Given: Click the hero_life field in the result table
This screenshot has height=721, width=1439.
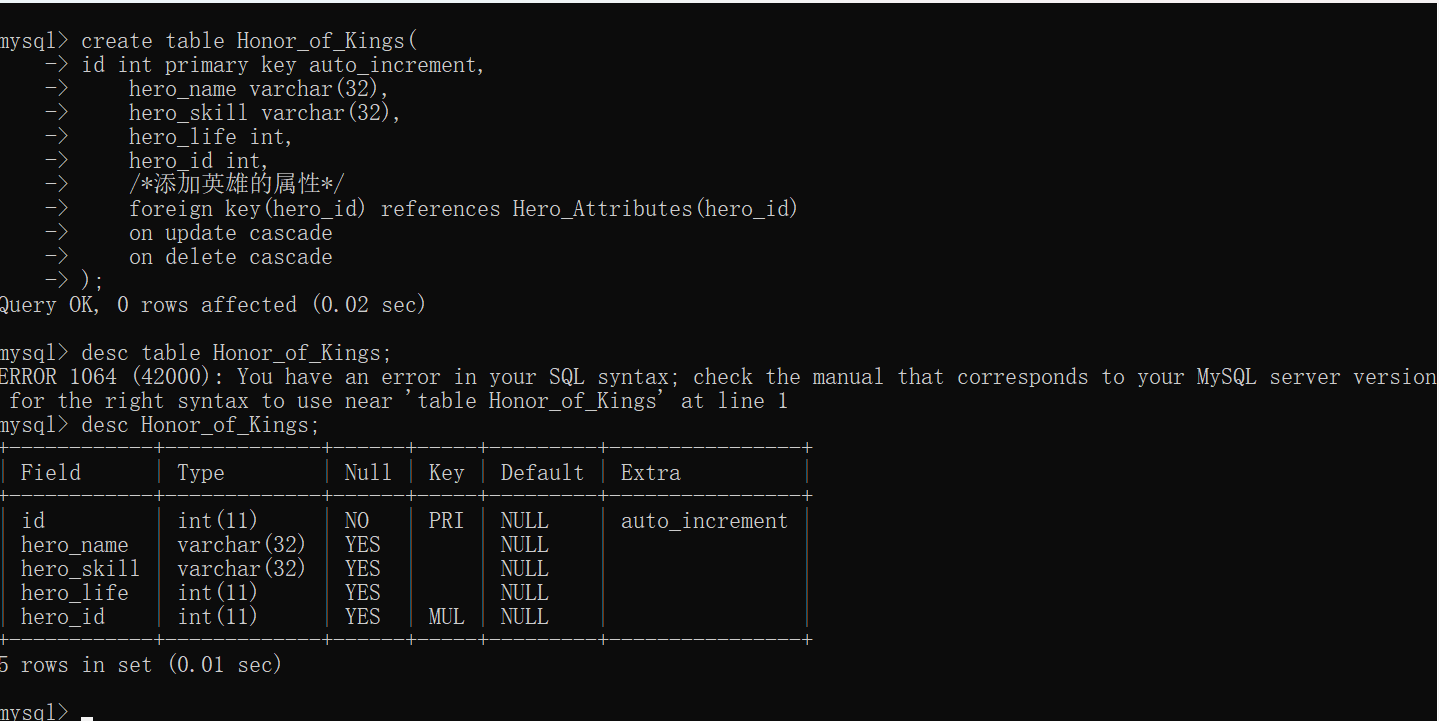Looking at the screenshot, I should click(x=74, y=593).
